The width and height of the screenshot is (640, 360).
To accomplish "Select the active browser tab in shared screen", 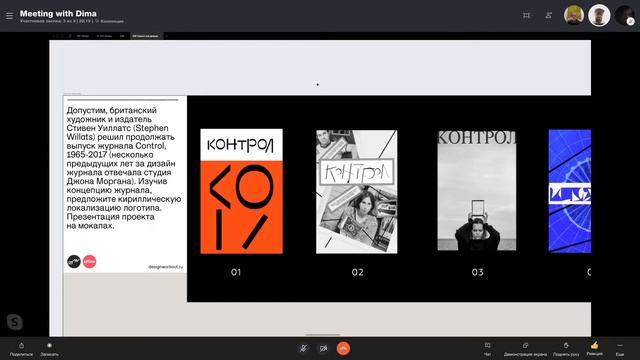I will click(146, 36).
